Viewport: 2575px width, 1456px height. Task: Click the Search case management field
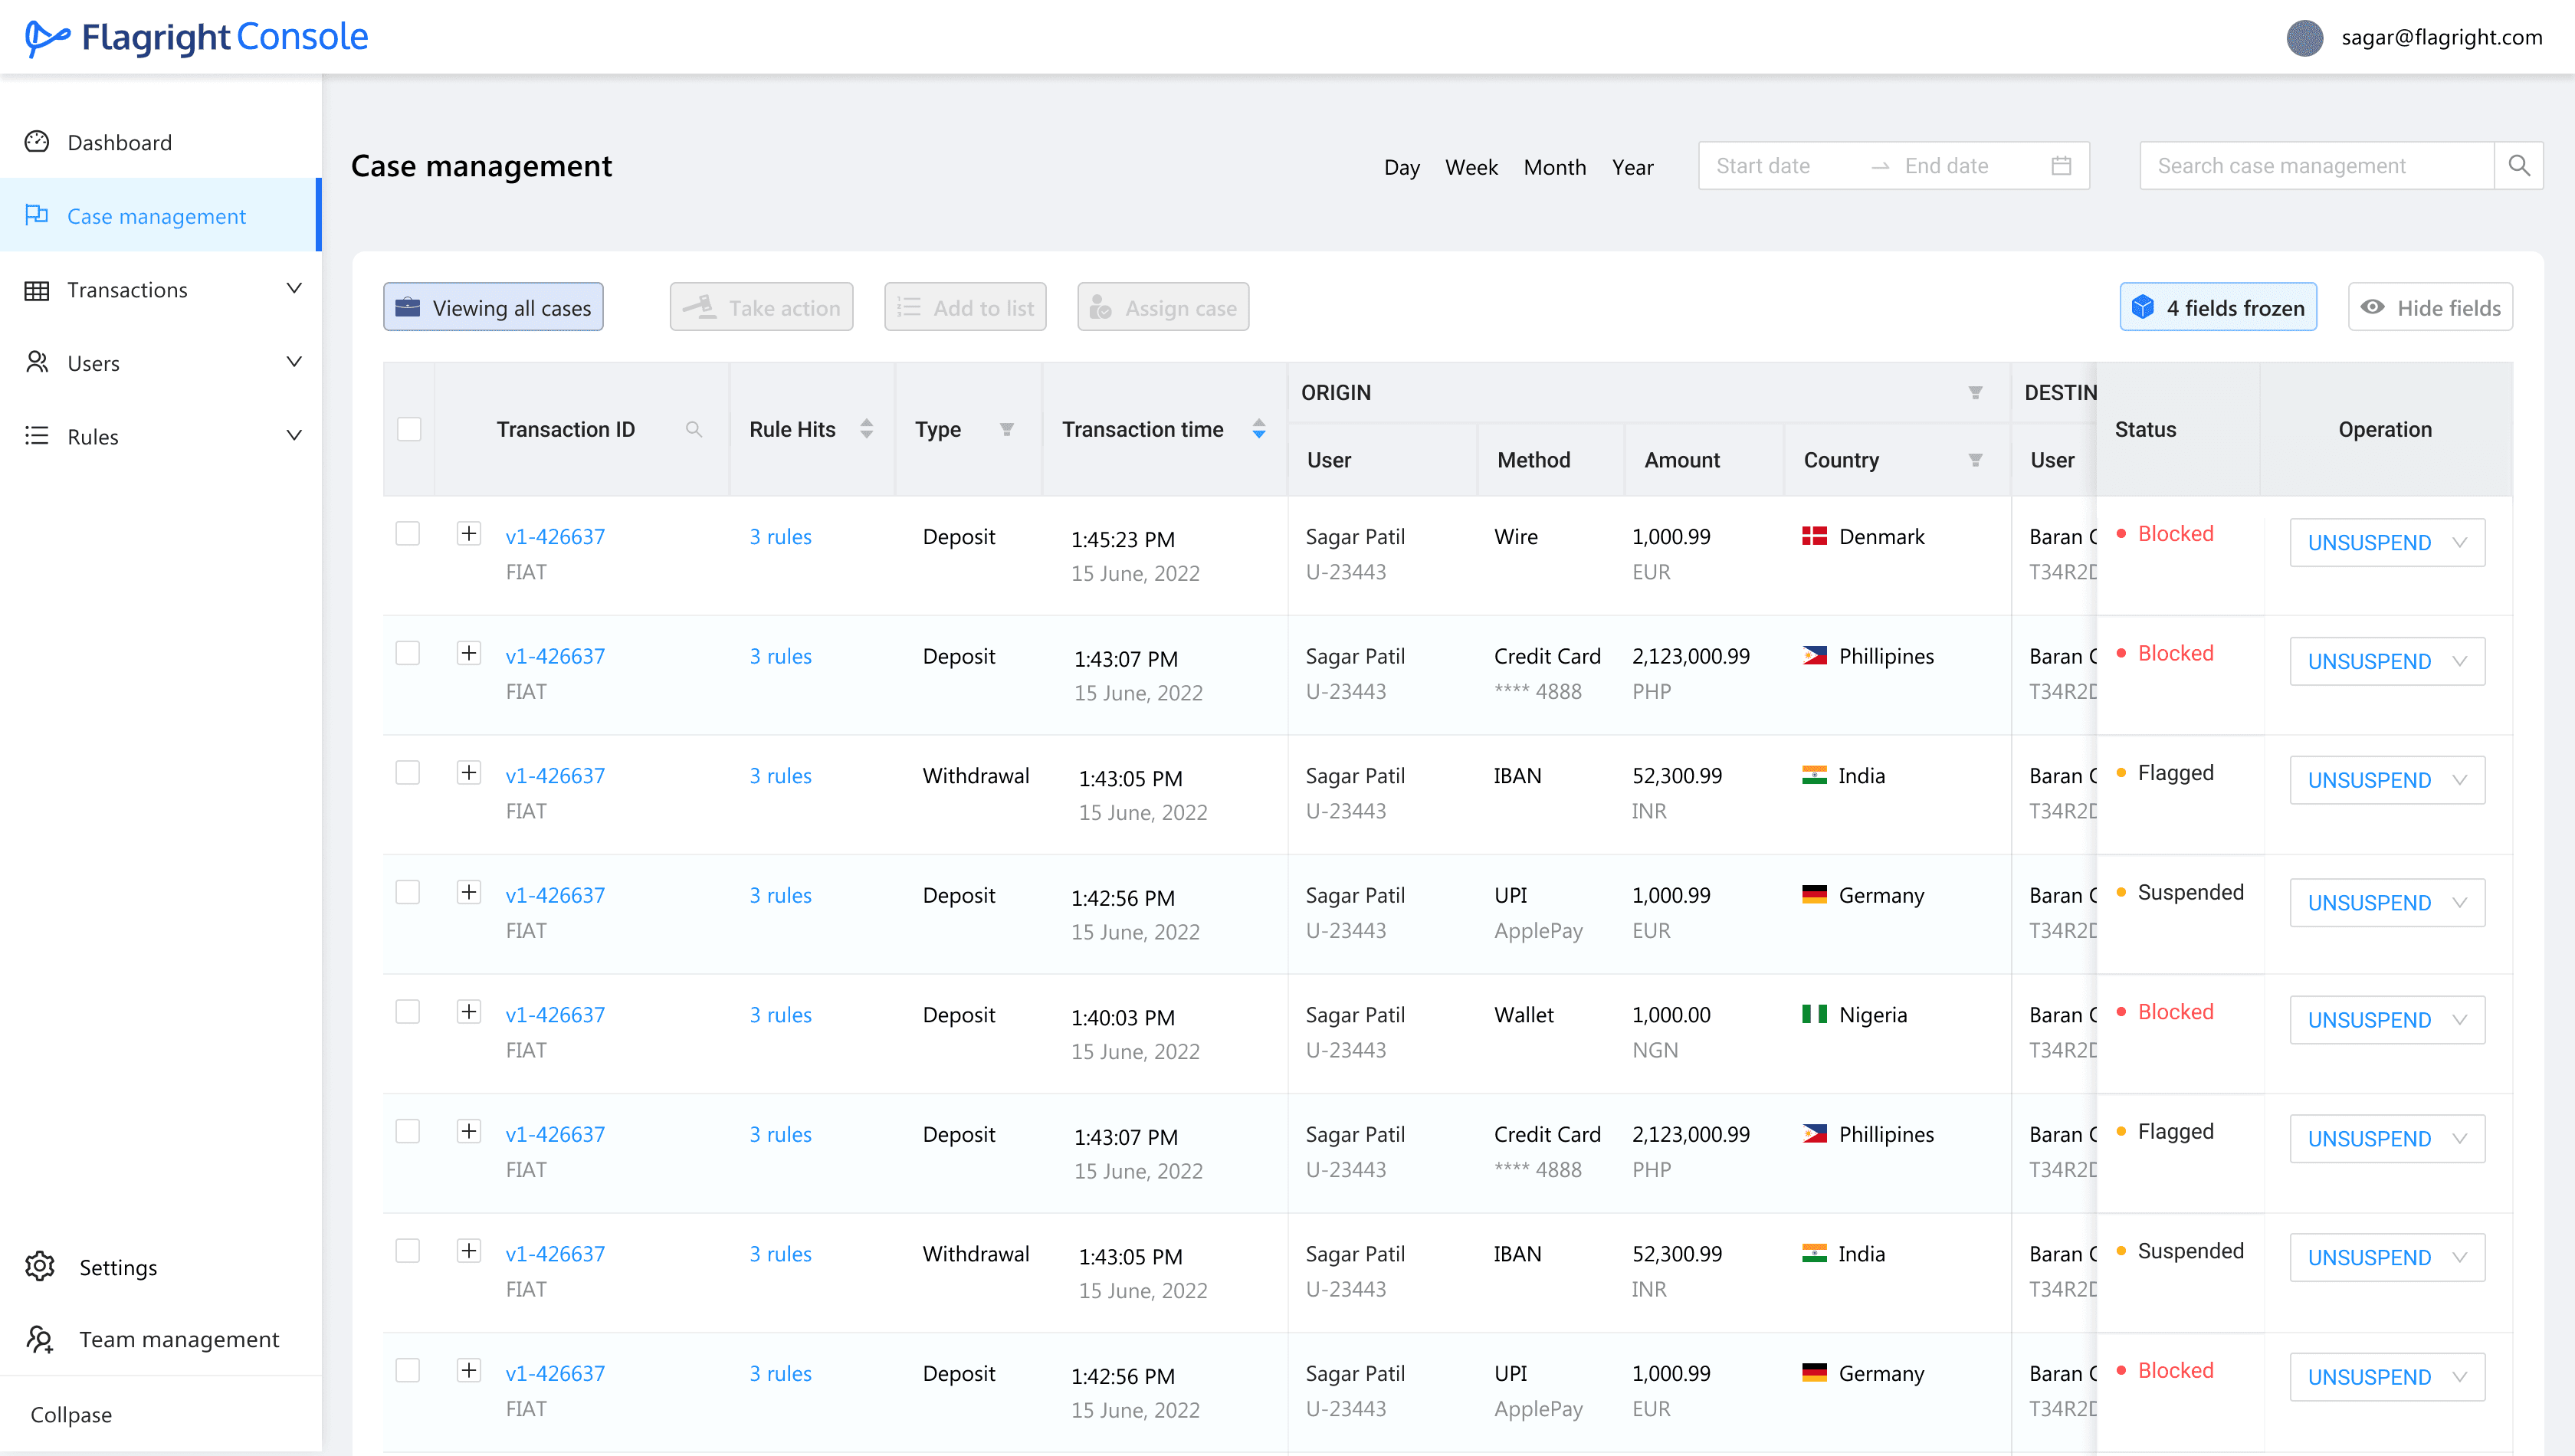[2315, 166]
